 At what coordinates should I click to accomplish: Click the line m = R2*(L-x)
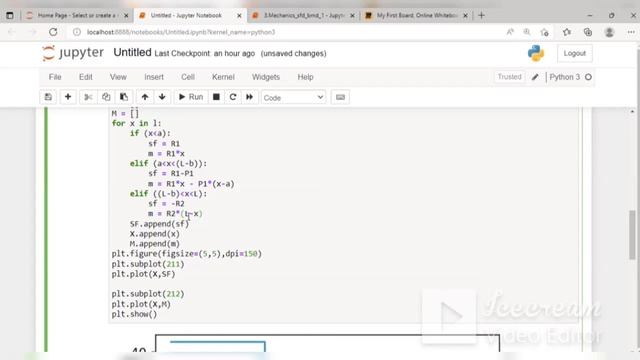(x=175, y=214)
